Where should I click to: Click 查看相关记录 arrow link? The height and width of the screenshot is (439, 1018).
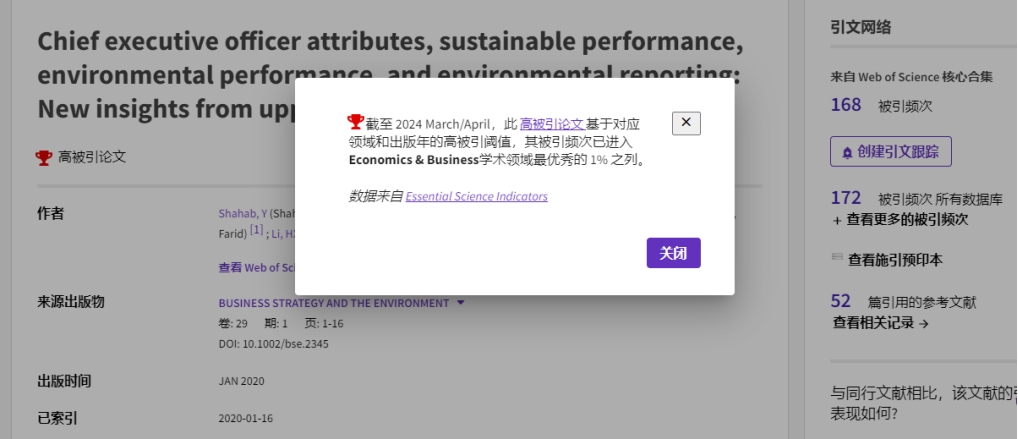tap(881, 323)
